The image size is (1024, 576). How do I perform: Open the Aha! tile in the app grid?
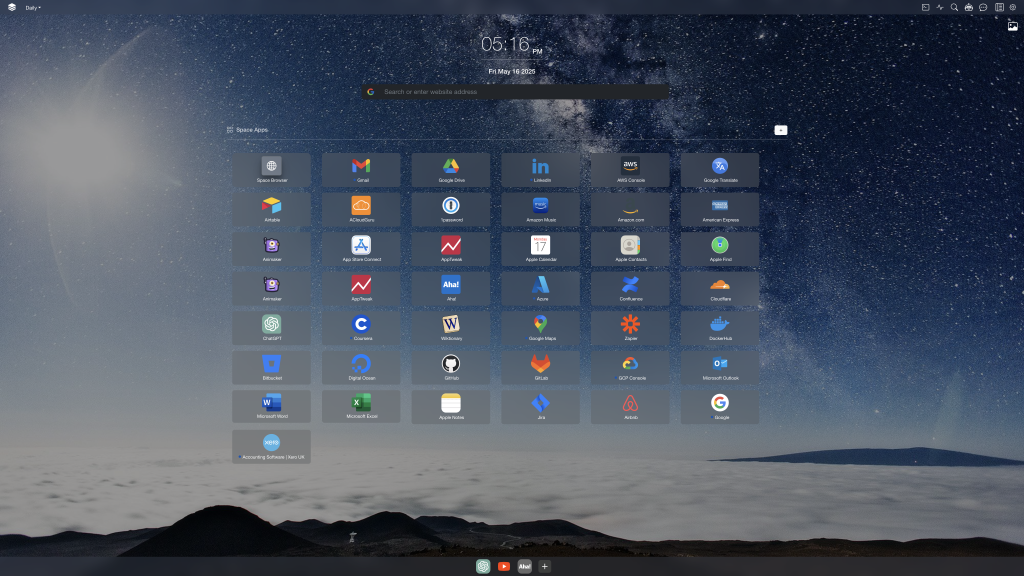click(451, 289)
